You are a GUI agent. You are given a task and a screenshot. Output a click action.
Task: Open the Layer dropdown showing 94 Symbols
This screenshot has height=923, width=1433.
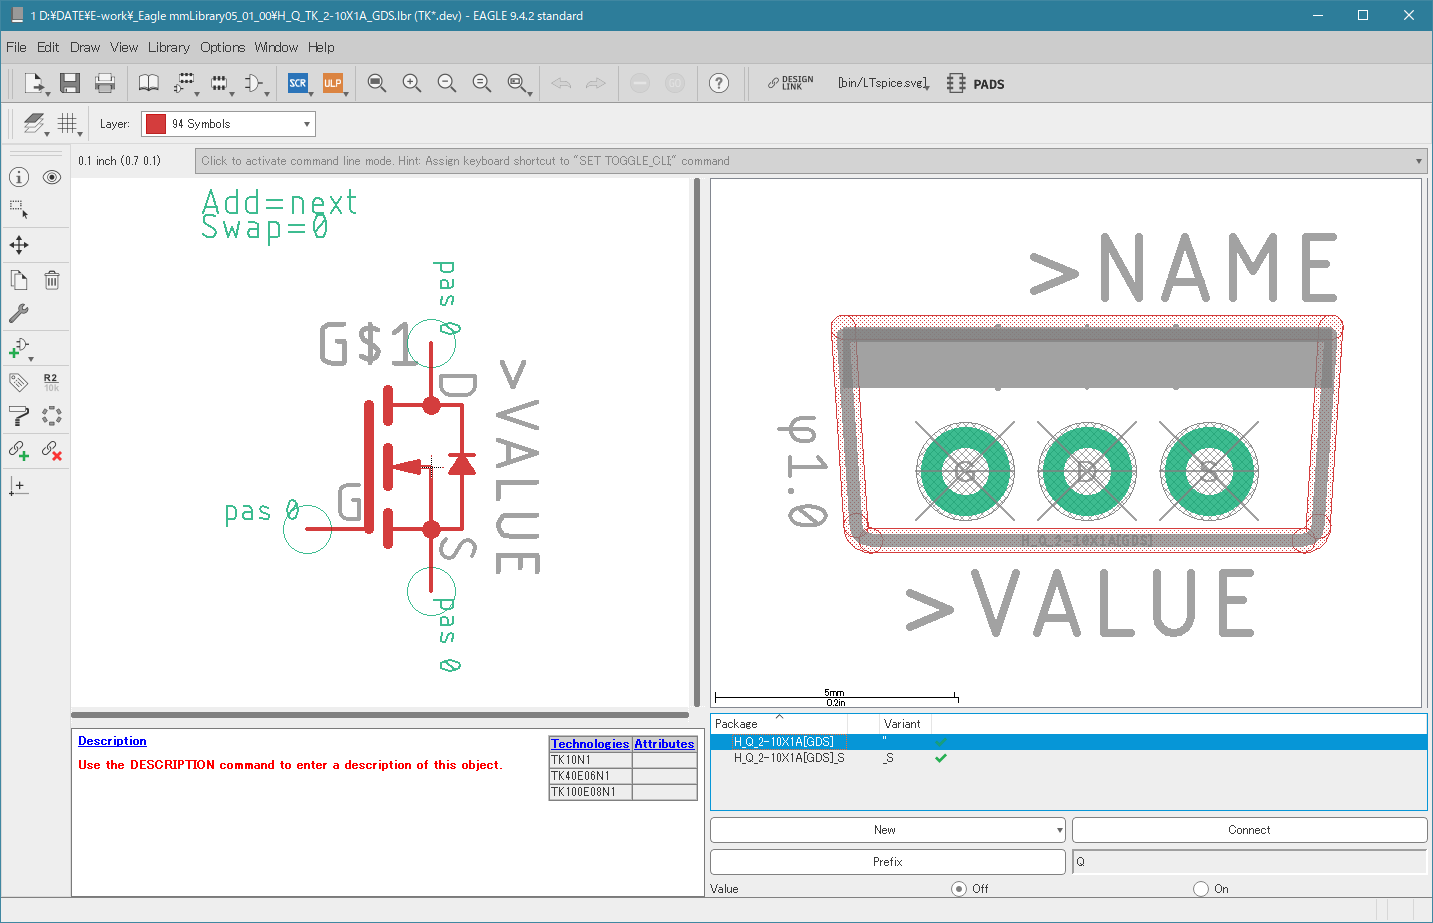coord(228,124)
